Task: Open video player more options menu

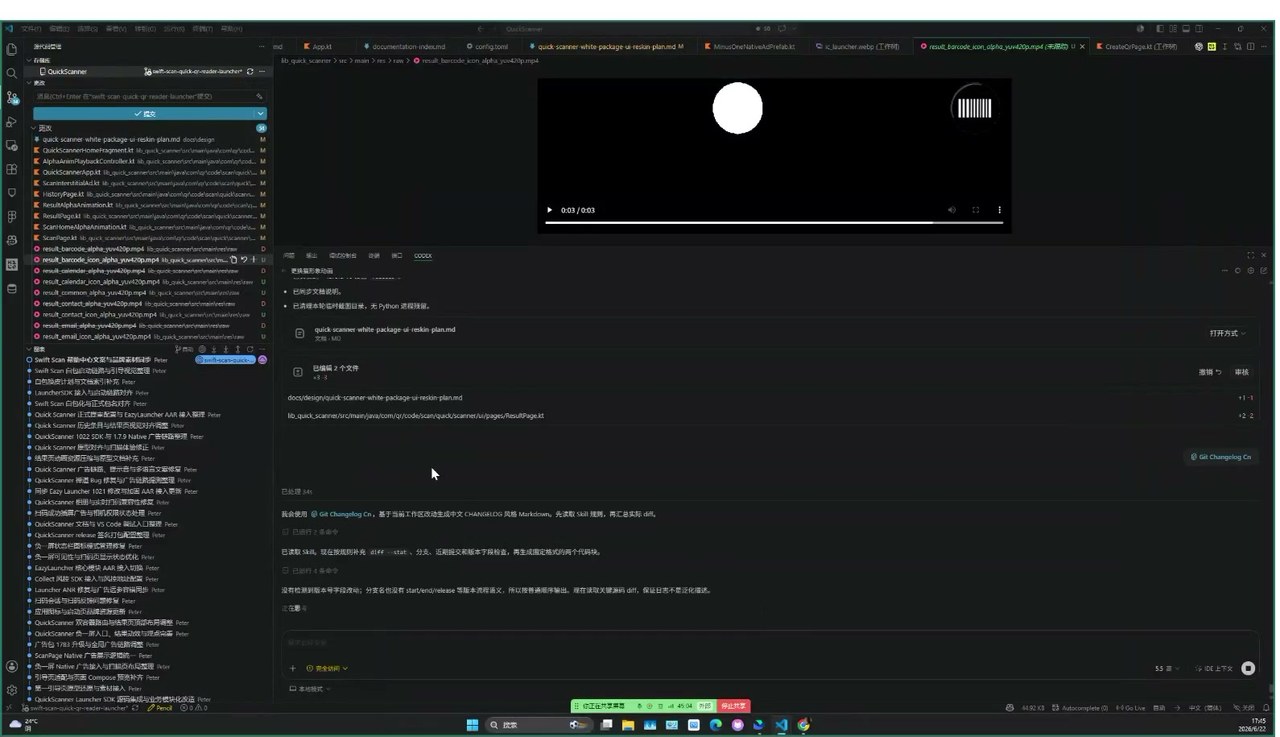Action: click(999, 210)
